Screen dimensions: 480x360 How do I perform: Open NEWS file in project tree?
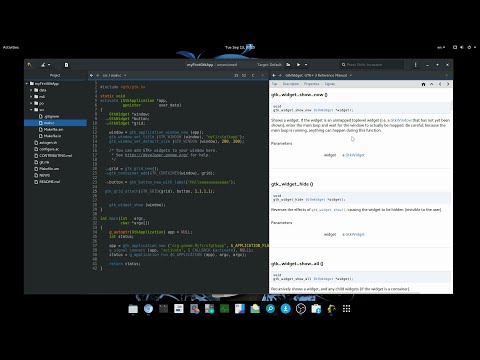(42, 175)
